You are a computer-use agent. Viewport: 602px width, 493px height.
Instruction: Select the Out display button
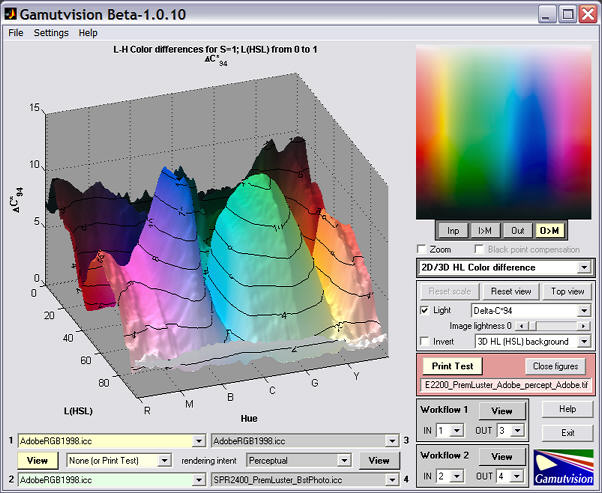coord(518,230)
